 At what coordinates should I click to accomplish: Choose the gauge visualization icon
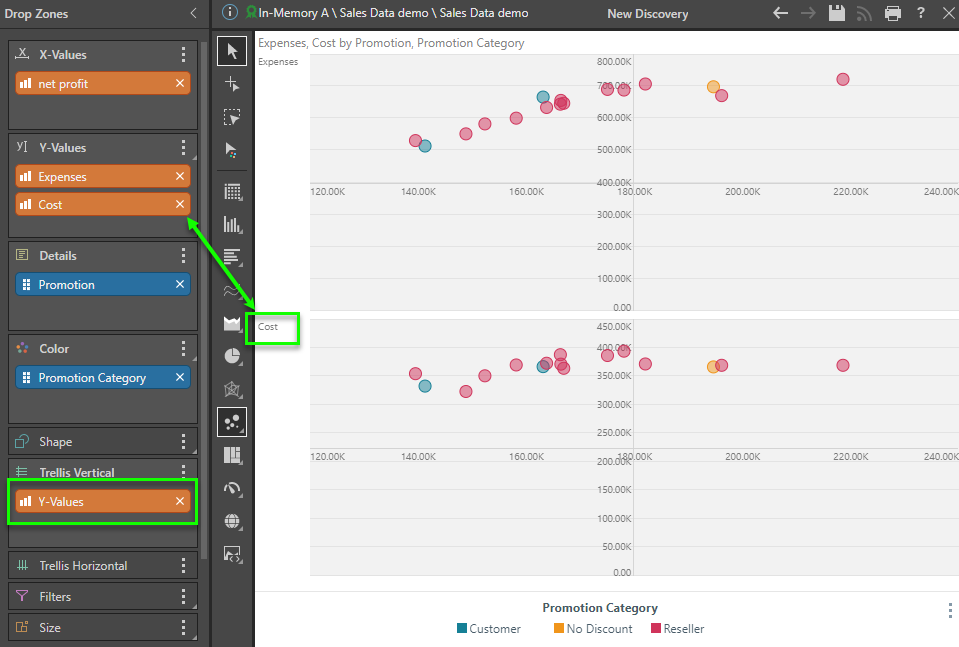coord(232,488)
